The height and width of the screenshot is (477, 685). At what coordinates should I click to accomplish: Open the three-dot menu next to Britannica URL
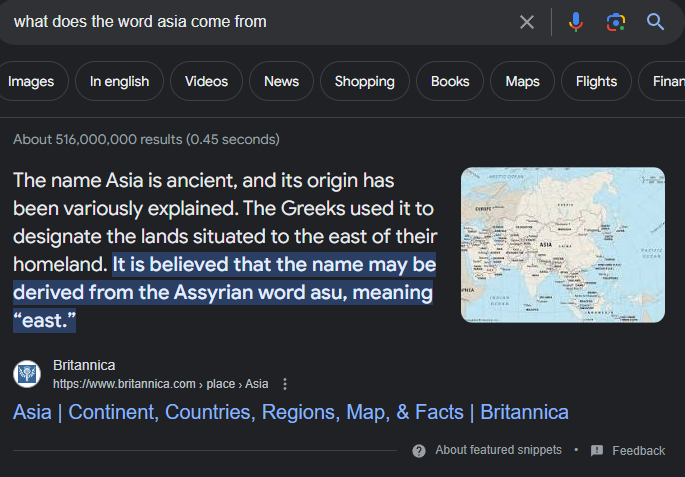[x=286, y=384]
